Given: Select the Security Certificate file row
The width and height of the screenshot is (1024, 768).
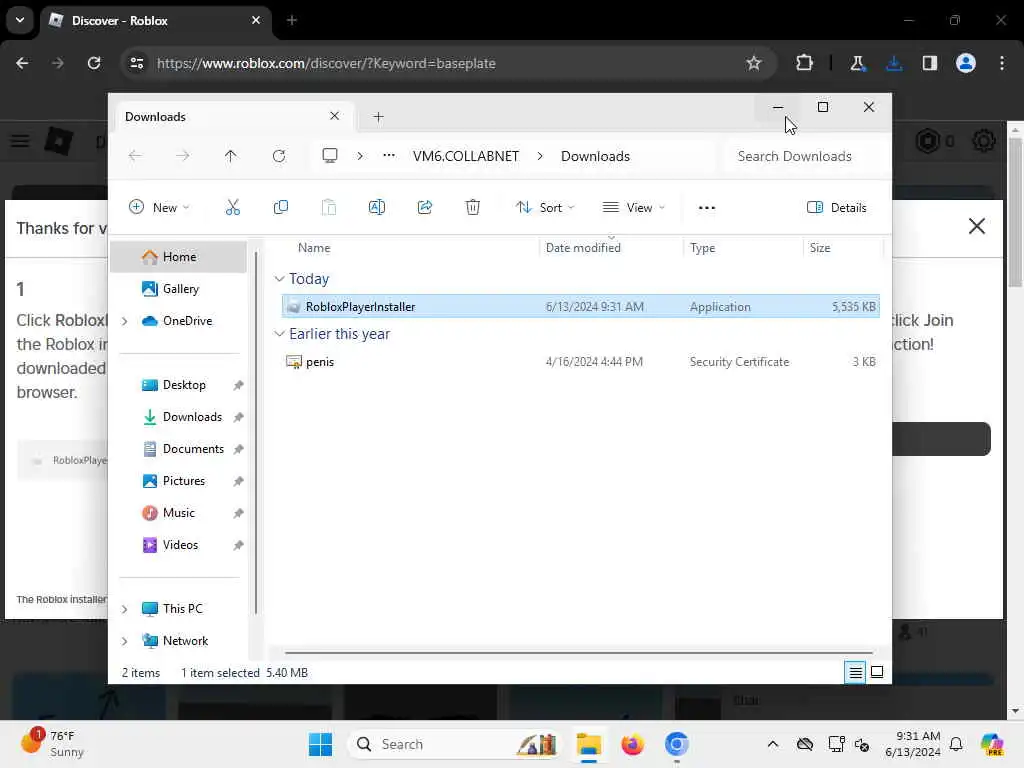Looking at the screenshot, I should pos(581,361).
